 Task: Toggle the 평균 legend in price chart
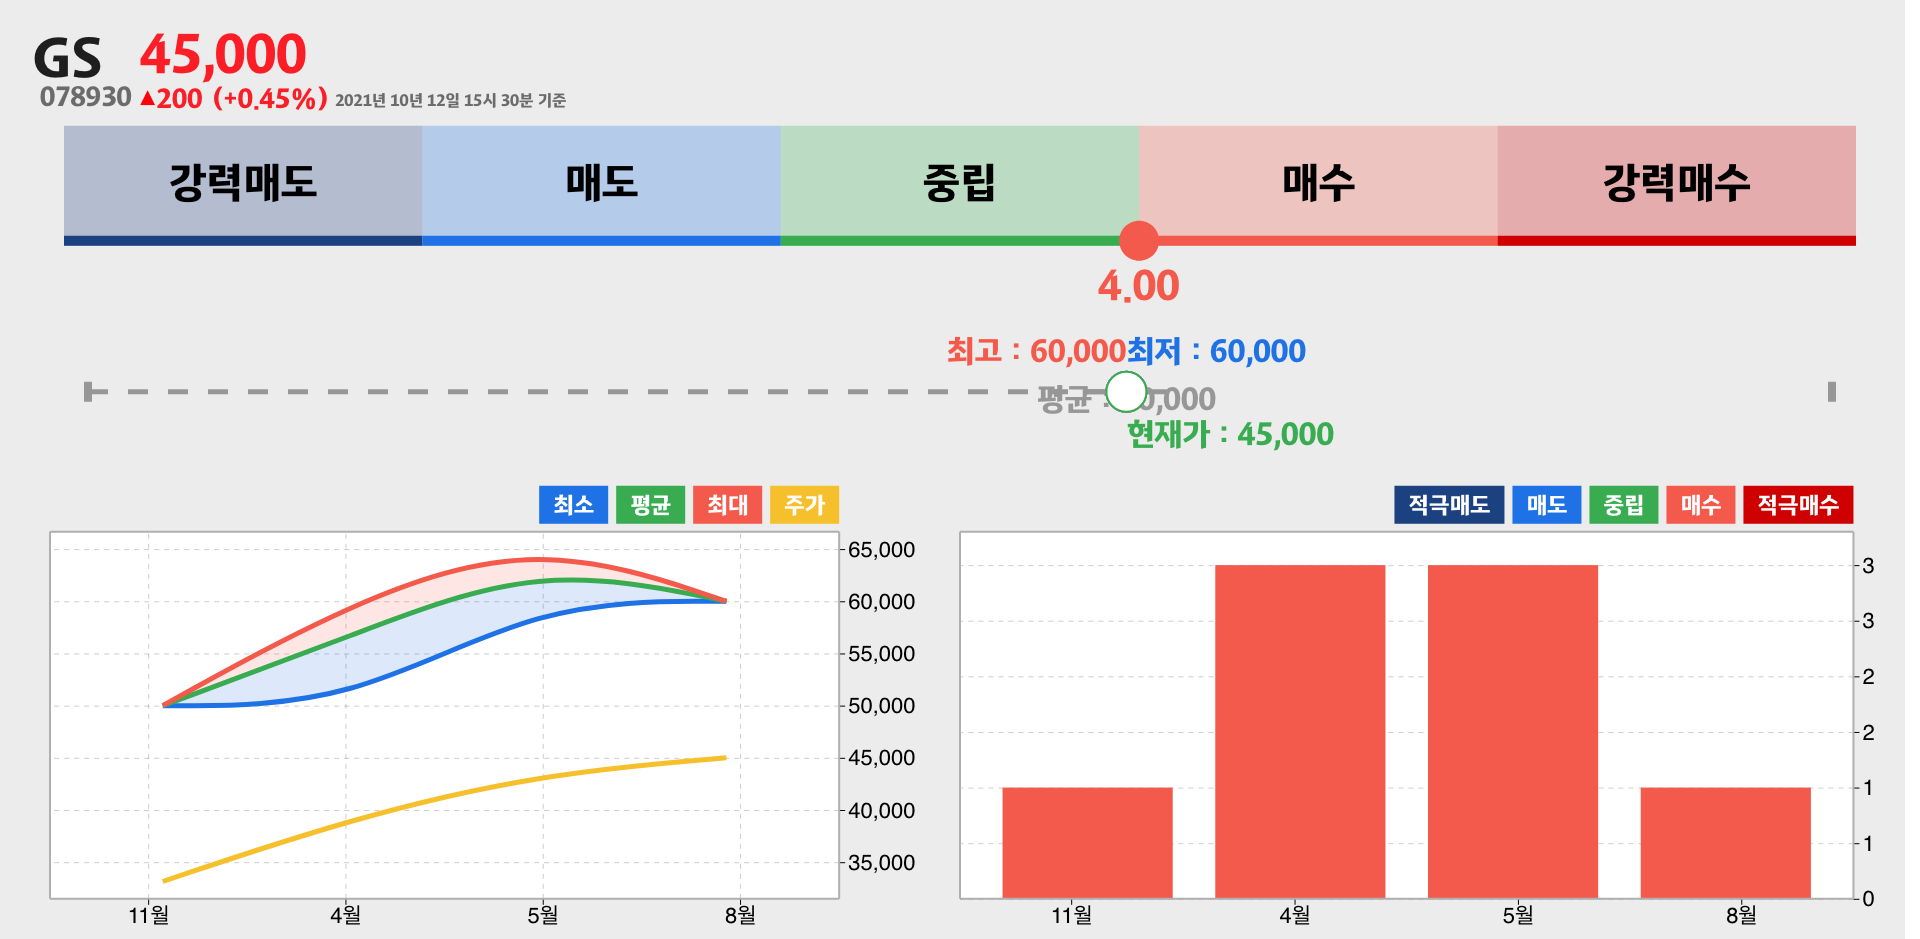[650, 505]
